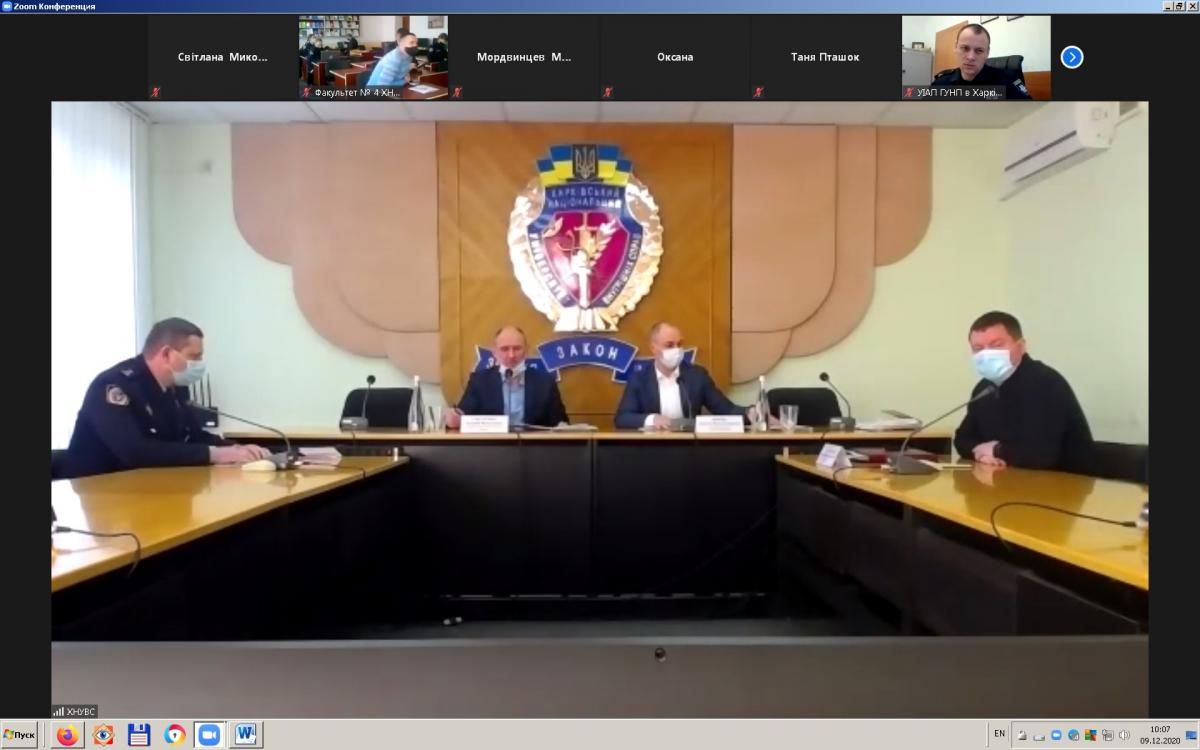The image size is (1200, 750).
Task: Switch to Word document in taskbar
Action: pos(246,735)
